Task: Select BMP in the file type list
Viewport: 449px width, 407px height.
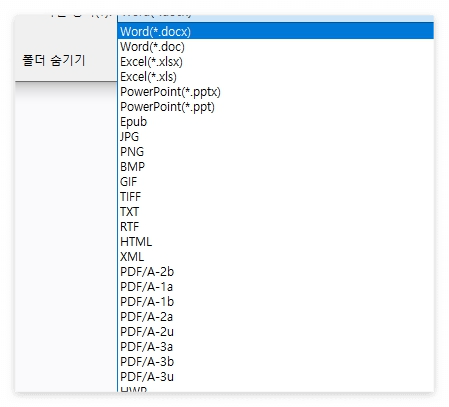Action: click(x=276, y=167)
